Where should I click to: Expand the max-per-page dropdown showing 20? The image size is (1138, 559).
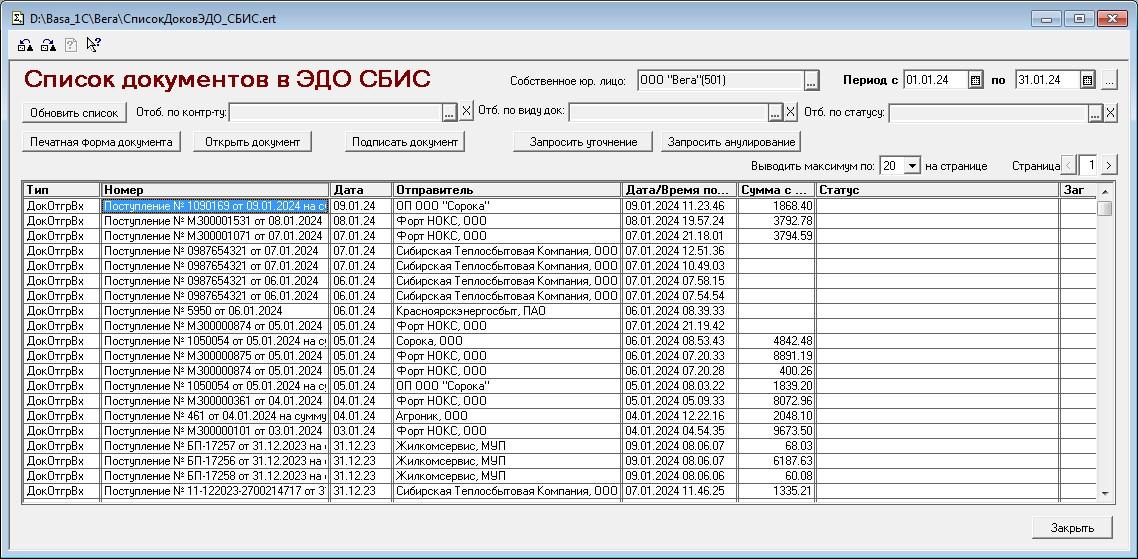pos(911,166)
